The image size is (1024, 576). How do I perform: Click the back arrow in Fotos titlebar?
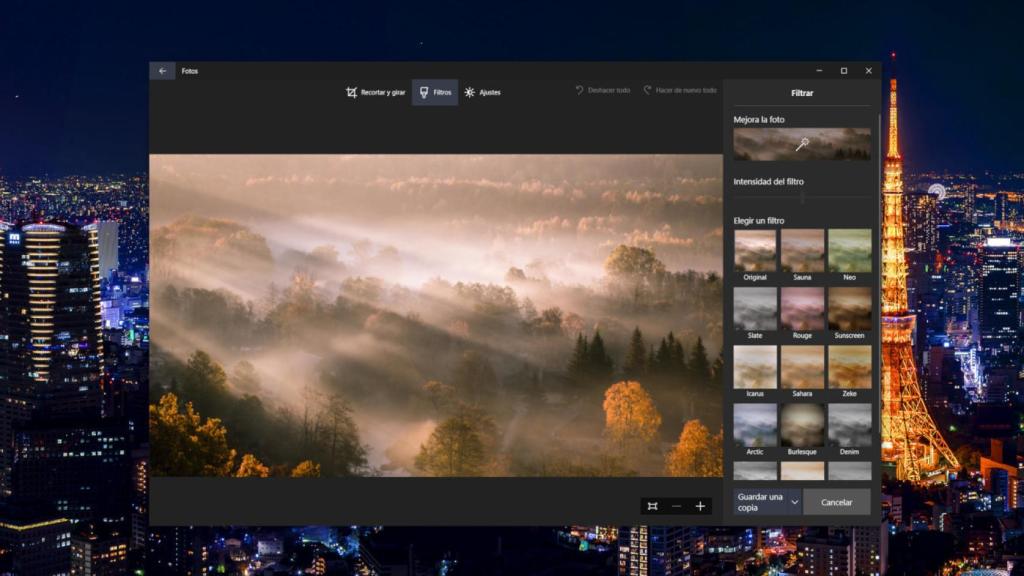coord(160,70)
